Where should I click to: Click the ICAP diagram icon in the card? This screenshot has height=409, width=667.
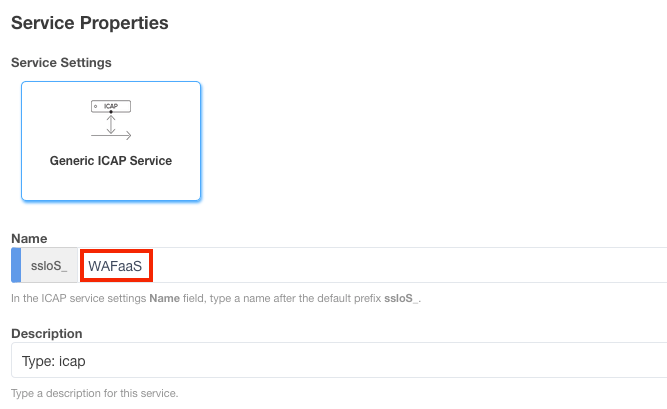click(111, 119)
